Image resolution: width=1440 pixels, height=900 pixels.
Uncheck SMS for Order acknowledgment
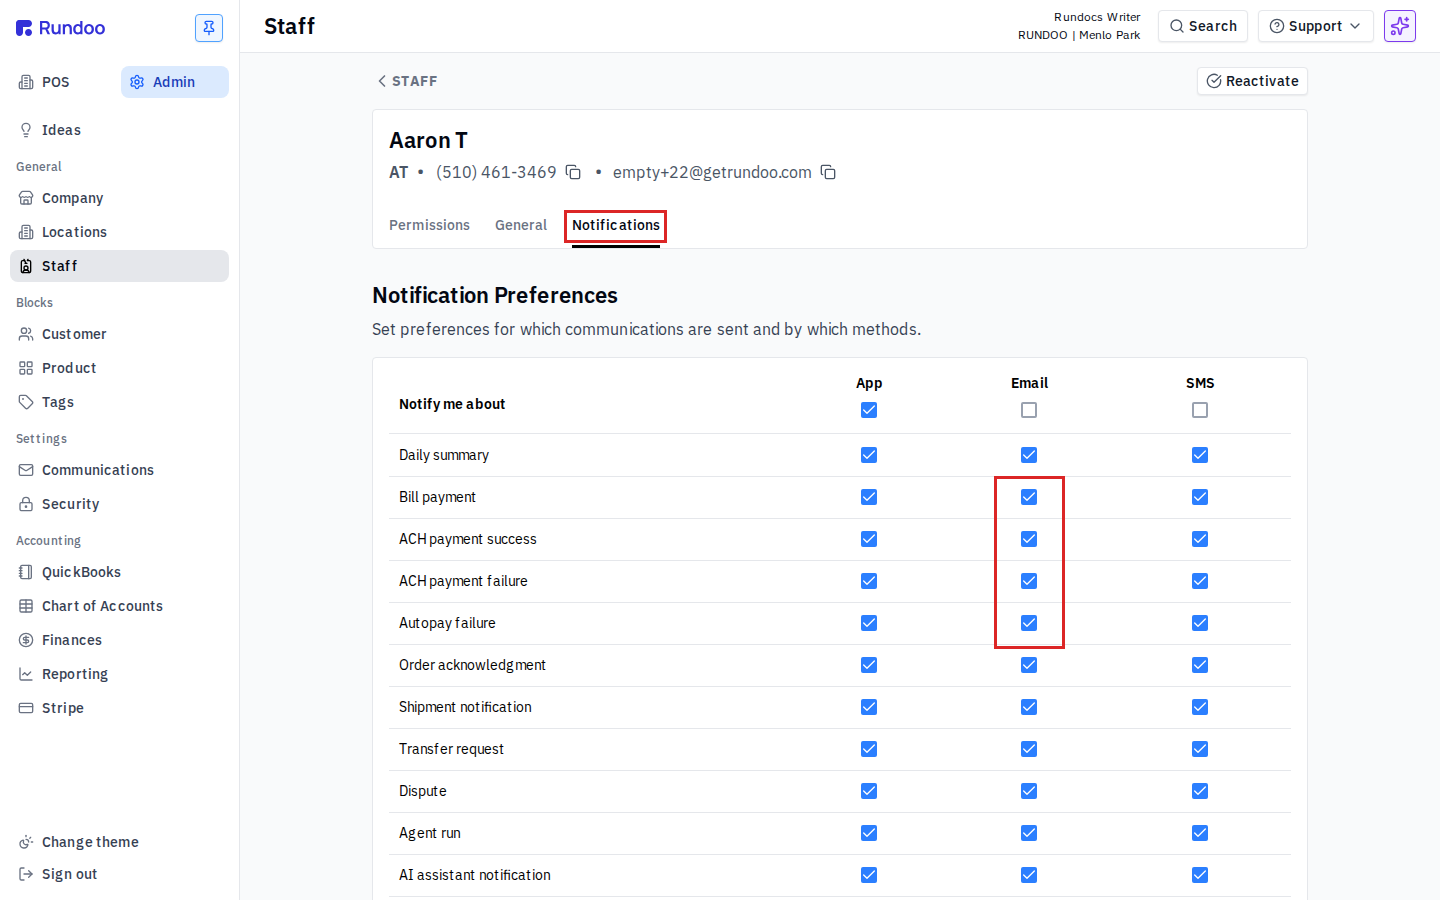point(1200,665)
